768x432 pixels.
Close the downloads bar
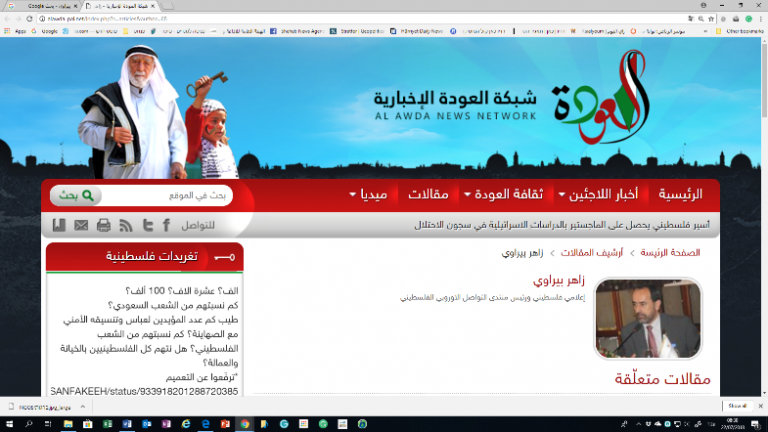(x=760, y=406)
